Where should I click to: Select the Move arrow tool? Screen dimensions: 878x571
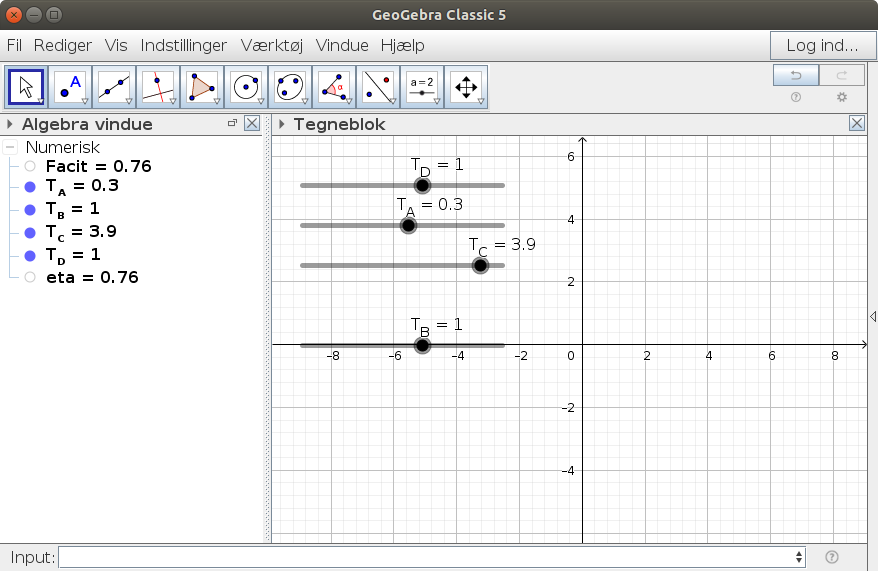26,87
